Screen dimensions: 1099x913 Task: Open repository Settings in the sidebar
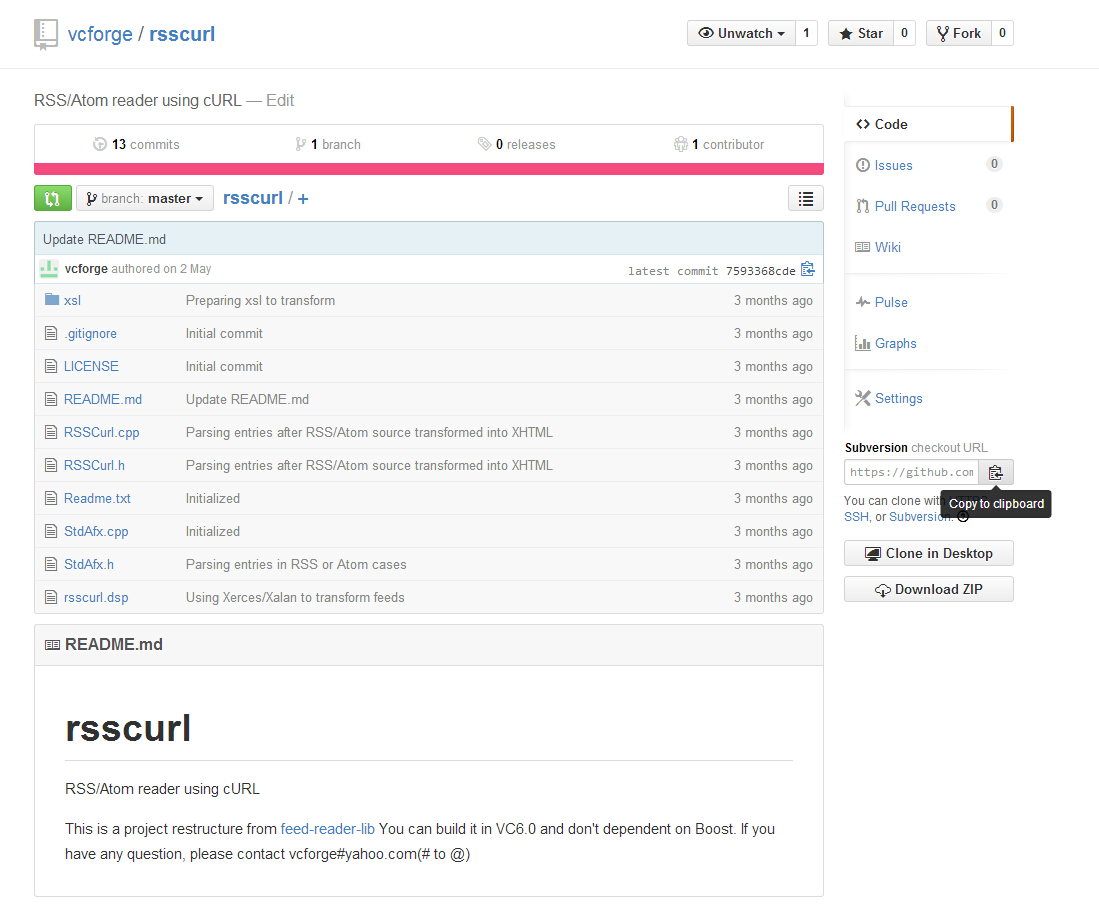click(928, 399)
